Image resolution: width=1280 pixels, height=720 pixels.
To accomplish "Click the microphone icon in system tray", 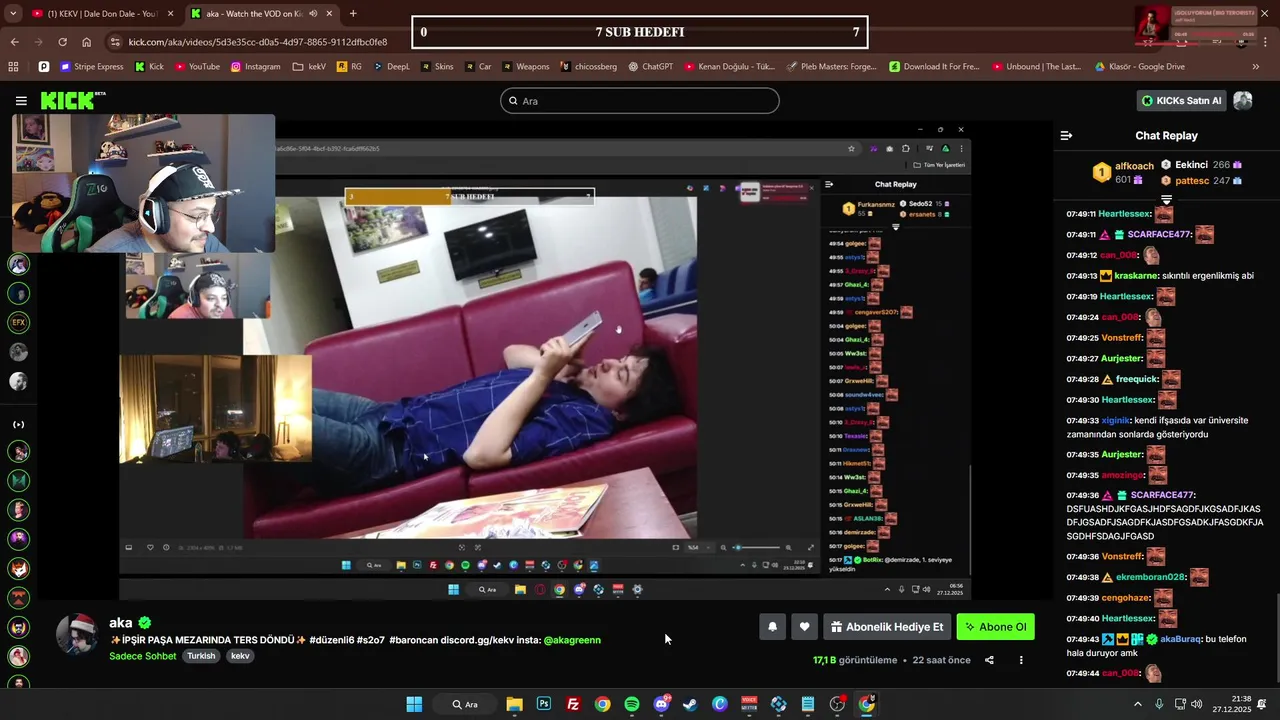I will [x=1160, y=704].
